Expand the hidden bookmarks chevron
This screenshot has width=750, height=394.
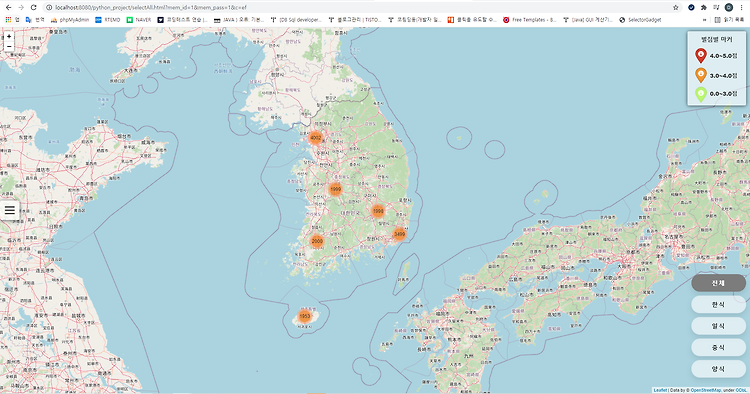(x=705, y=20)
